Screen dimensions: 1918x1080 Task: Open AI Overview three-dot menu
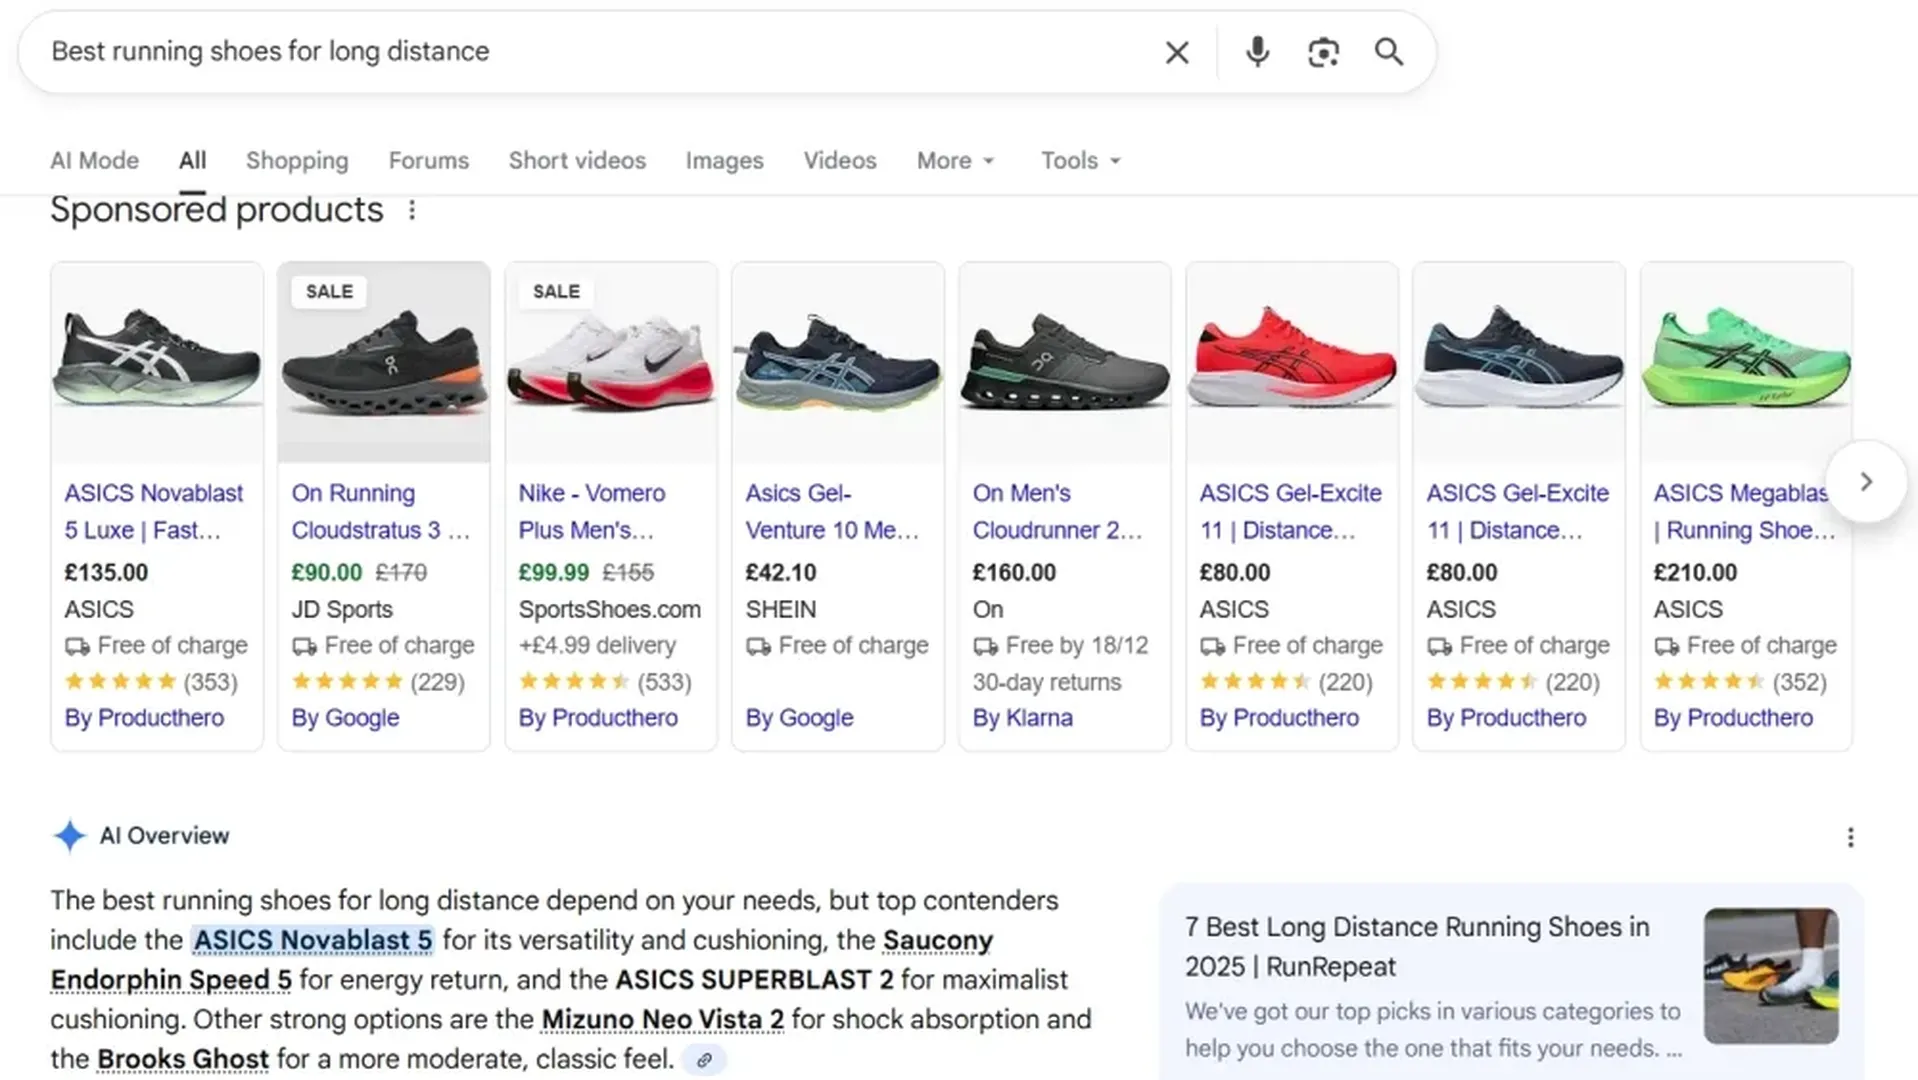(1850, 837)
